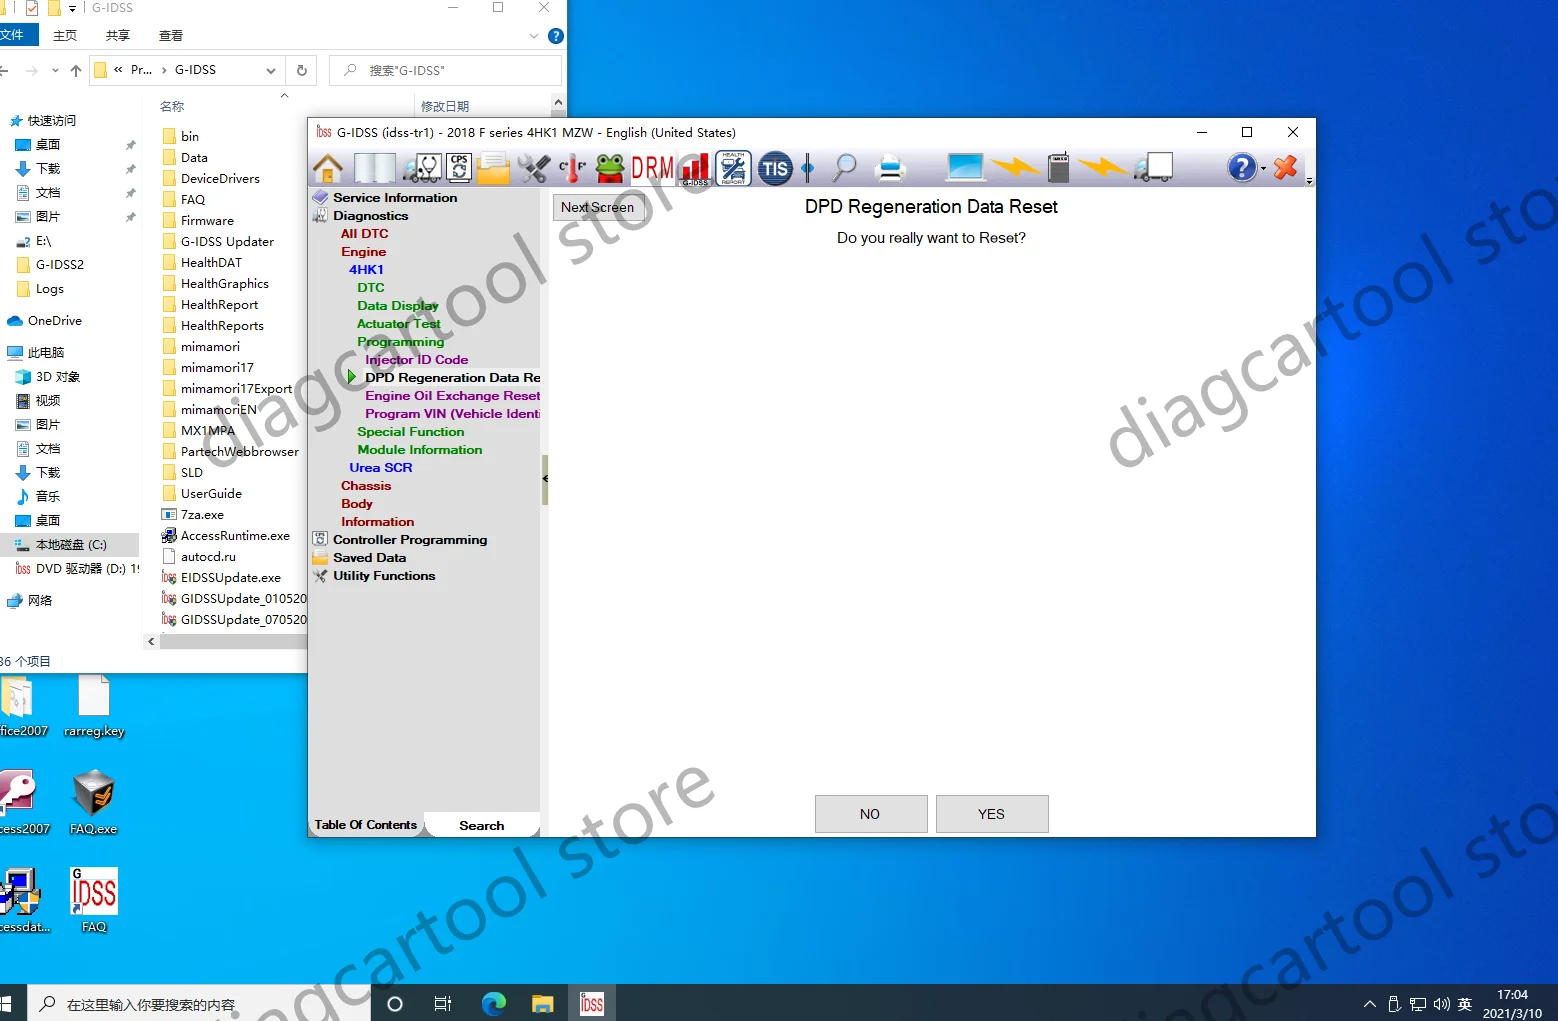This screenshot has height=1021, width=1558.
Task: Open Task View on the taskbar
Action: pos(443,1003)
